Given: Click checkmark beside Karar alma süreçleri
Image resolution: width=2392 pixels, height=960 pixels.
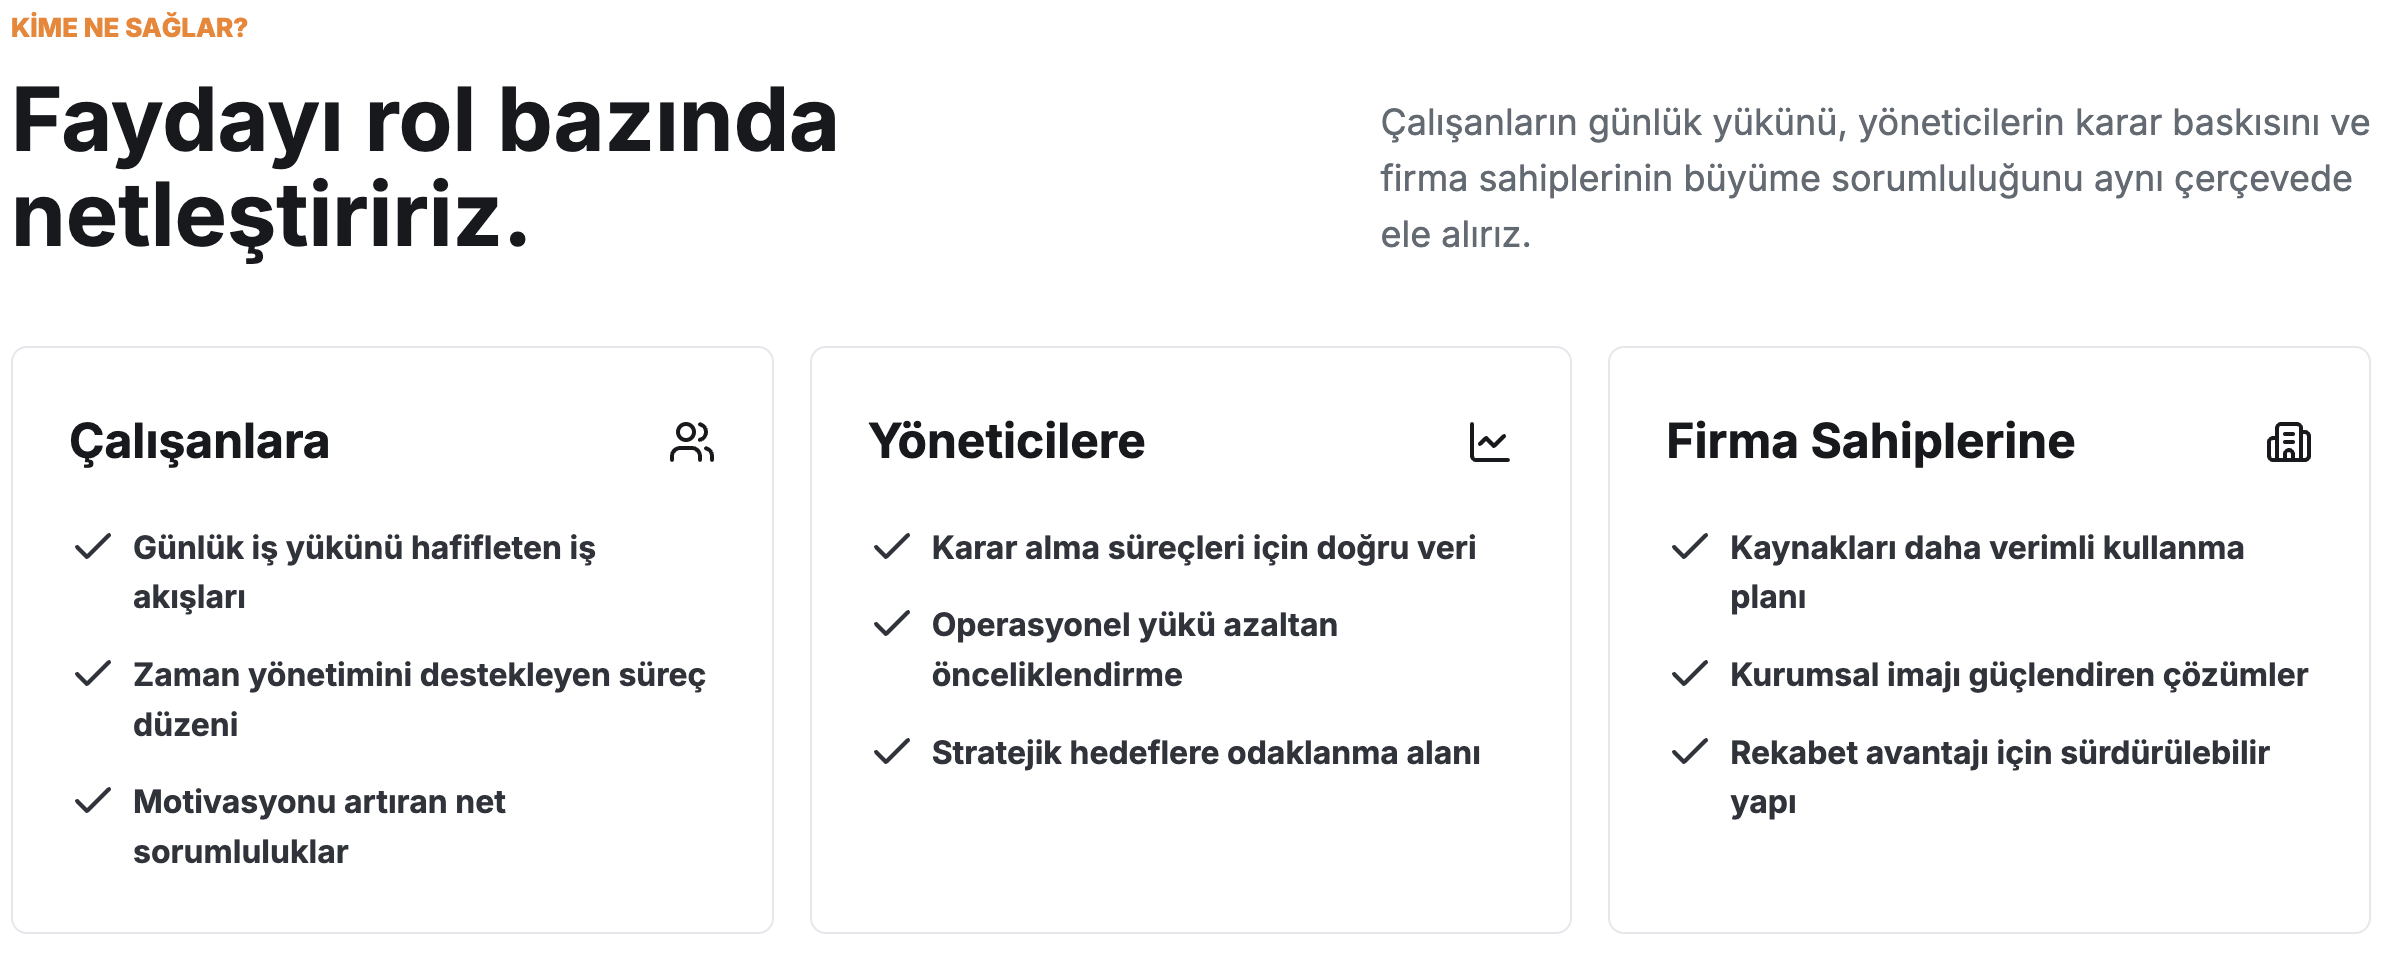Looking at the screenshot, I should point(892,547).
